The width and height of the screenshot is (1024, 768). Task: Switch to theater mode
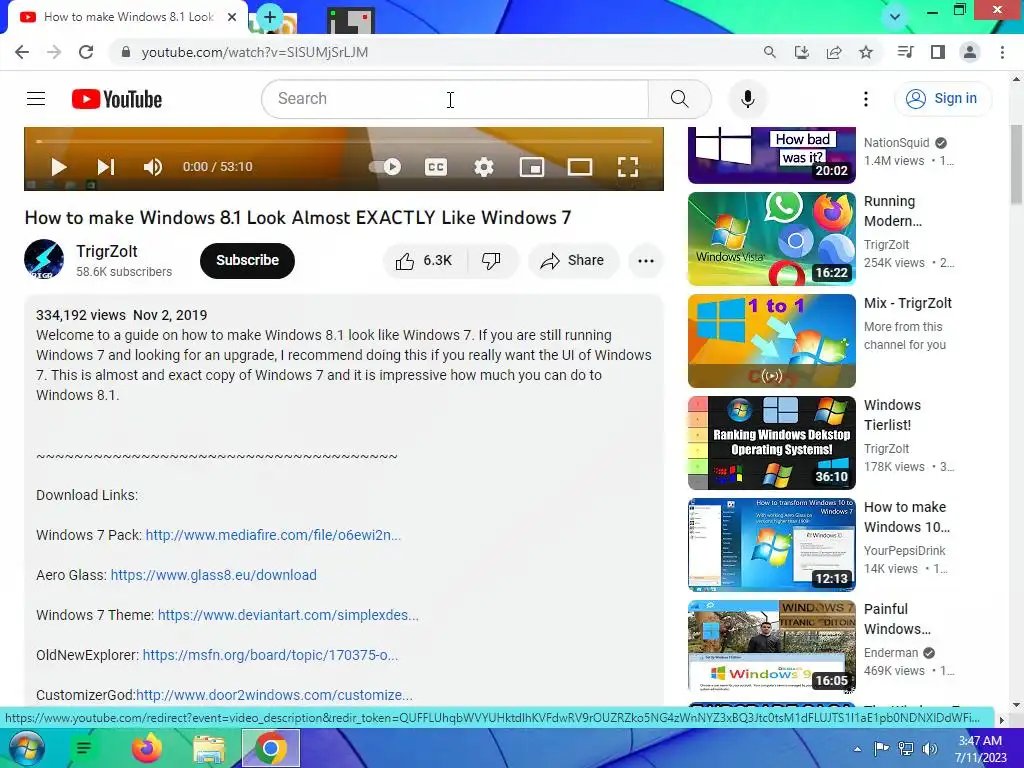coord(579,167)
